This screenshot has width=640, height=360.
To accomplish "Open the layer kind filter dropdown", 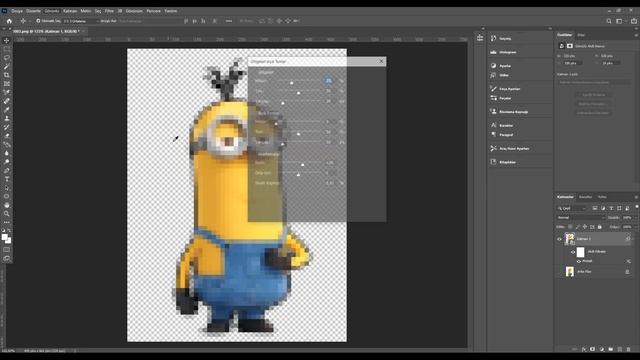I will coord(572,208).
